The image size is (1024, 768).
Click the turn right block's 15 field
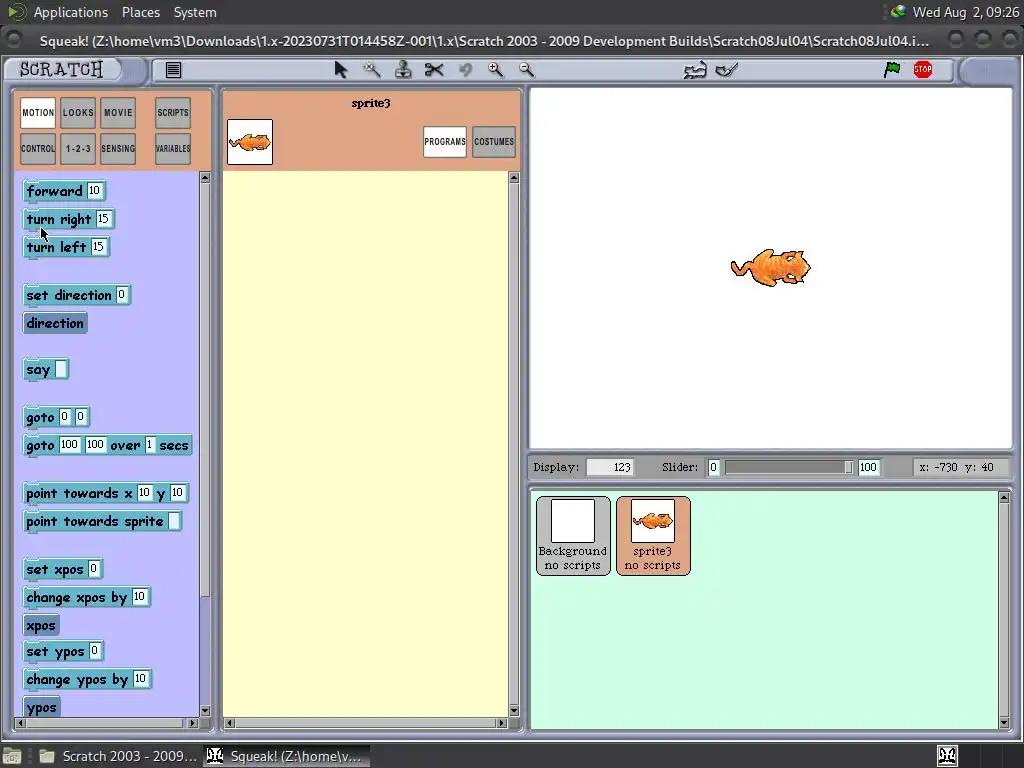point(103,218)
